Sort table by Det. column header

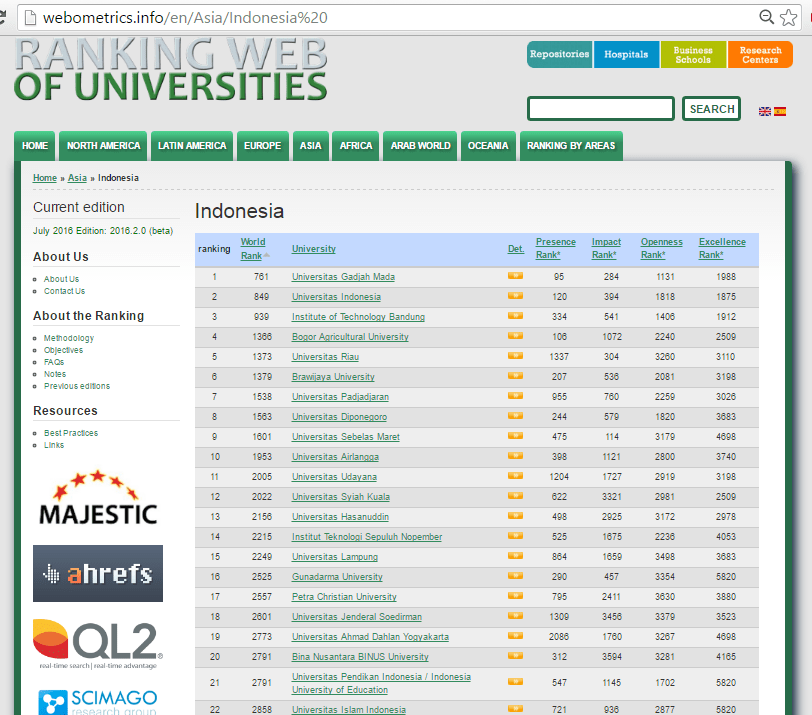(x=516, y=249)
